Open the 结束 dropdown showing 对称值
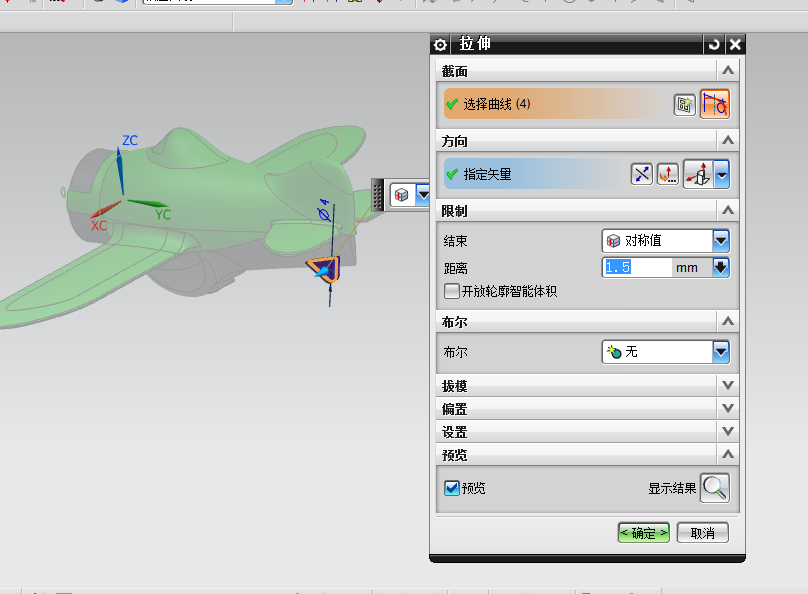808x594 pixels. [x=722, y=240]
